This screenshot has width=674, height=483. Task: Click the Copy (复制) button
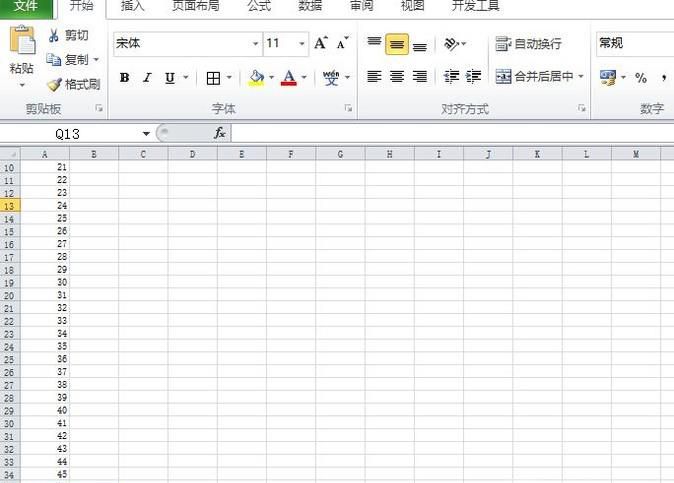click(x=67, y=59)
